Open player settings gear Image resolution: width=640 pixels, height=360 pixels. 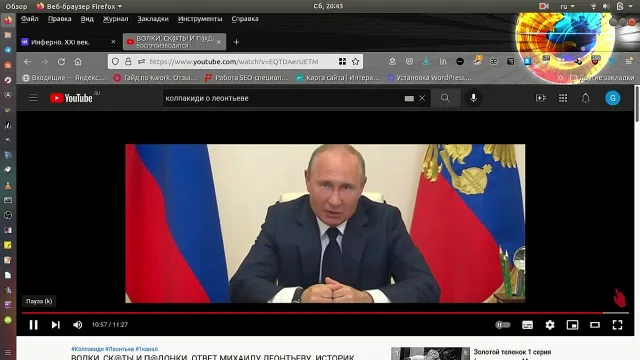click(x=550, y=324)
